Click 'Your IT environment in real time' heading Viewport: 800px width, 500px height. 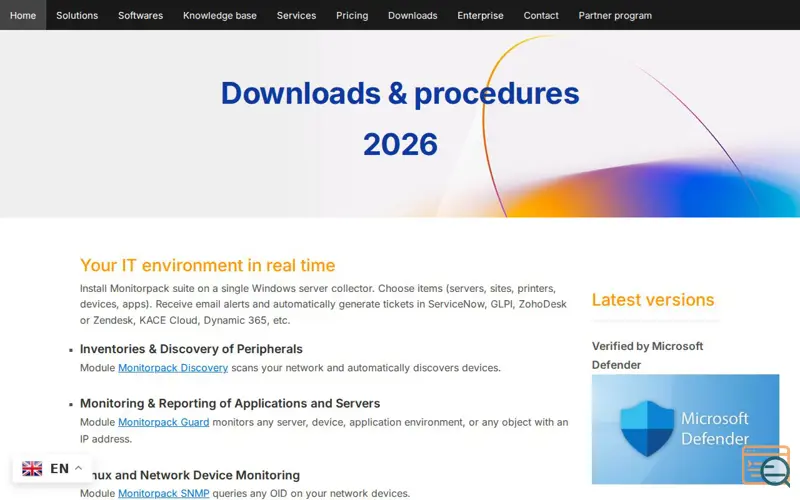[207, 265]
